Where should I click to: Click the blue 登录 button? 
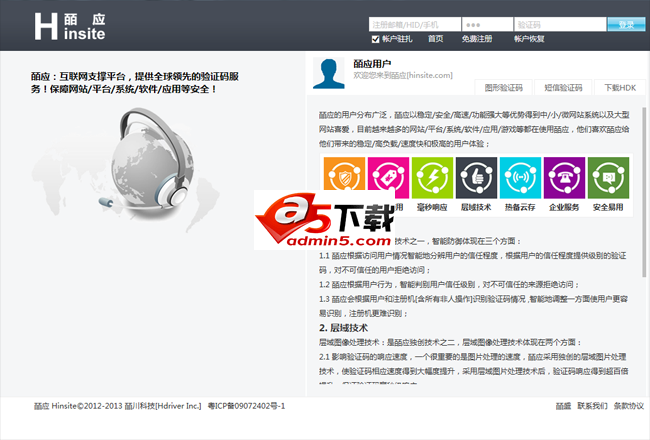pos(626,24)
